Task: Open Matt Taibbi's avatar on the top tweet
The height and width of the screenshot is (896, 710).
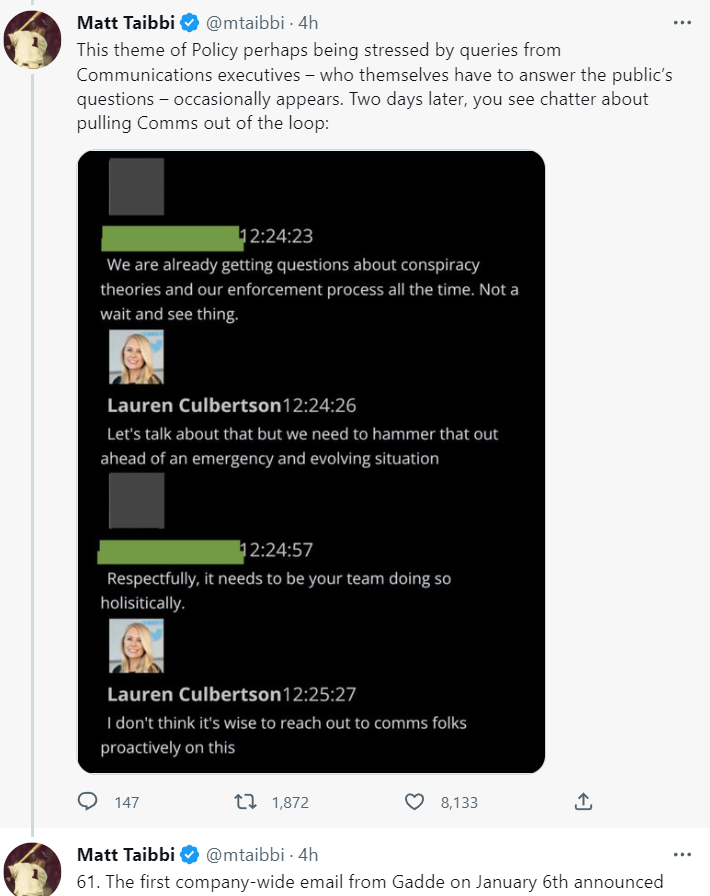Action: tap(34, 40)
